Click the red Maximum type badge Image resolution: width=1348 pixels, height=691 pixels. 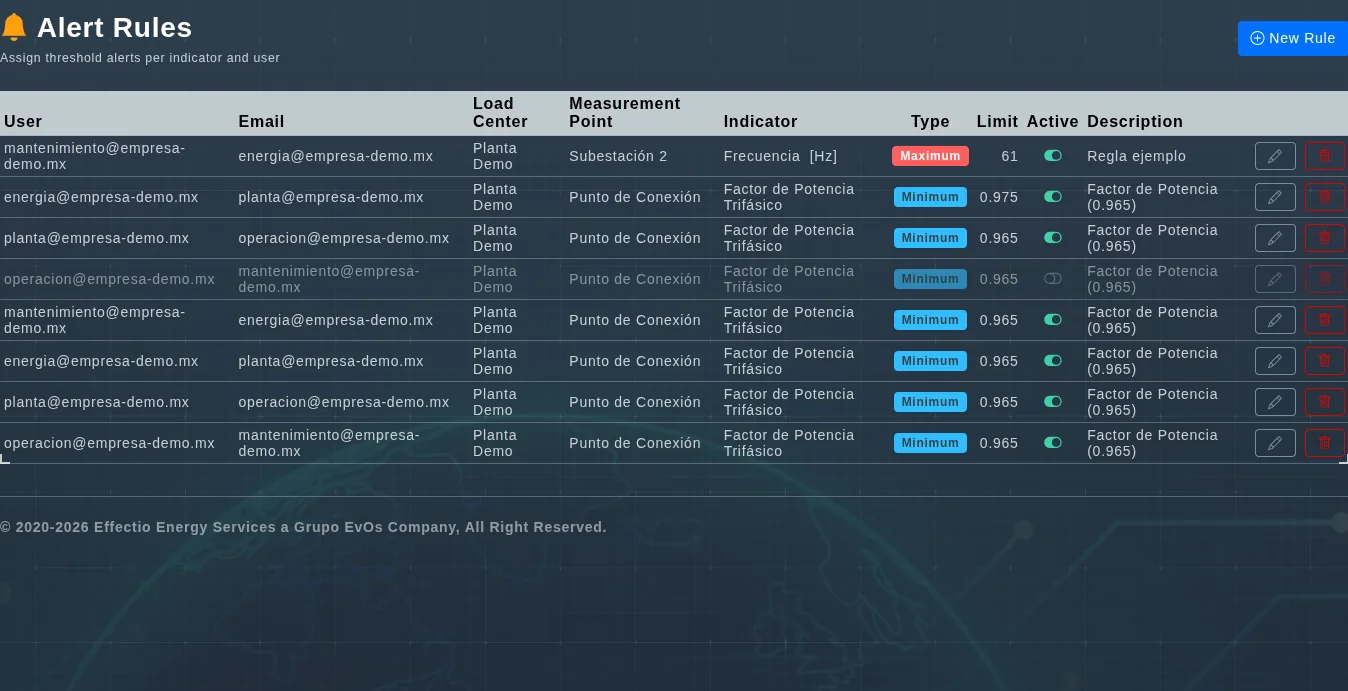point(930,156)
